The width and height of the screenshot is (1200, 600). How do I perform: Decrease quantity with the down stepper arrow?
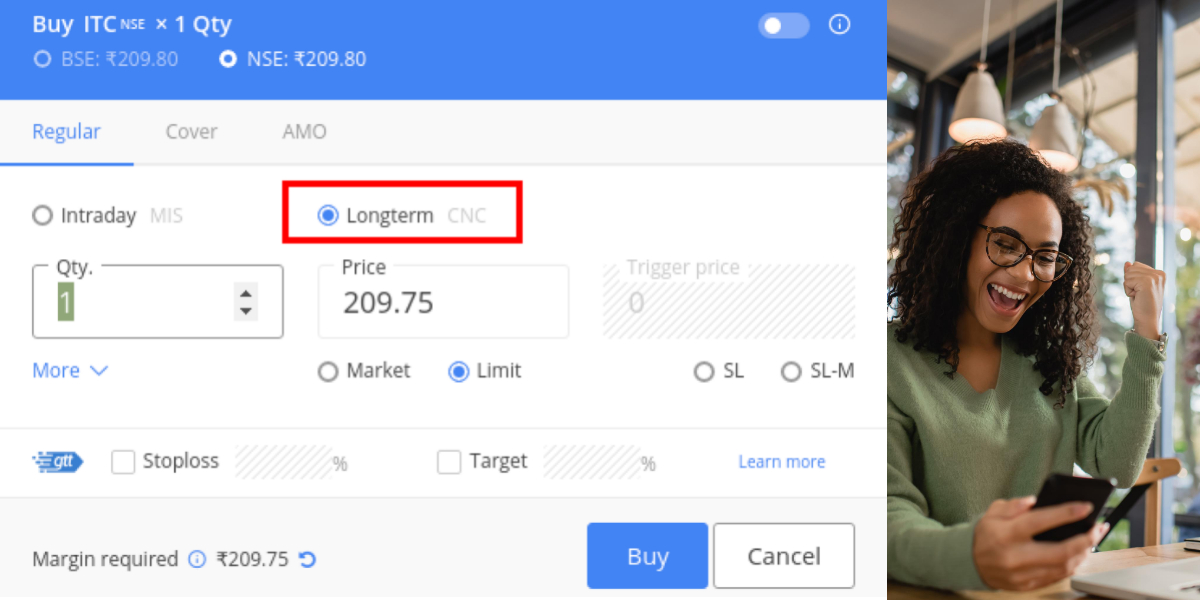pyautogui.click(x=246, y=311)
